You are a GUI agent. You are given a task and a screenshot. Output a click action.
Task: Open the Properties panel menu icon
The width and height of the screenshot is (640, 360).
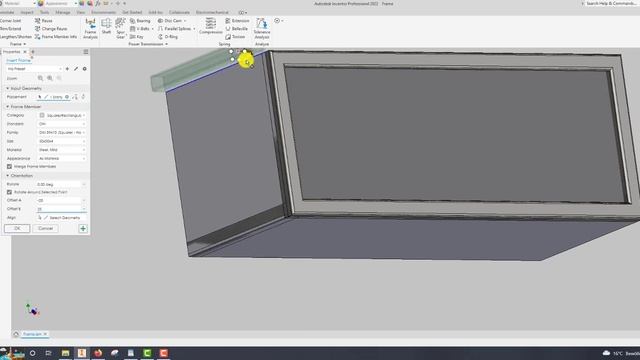point(86,52)
